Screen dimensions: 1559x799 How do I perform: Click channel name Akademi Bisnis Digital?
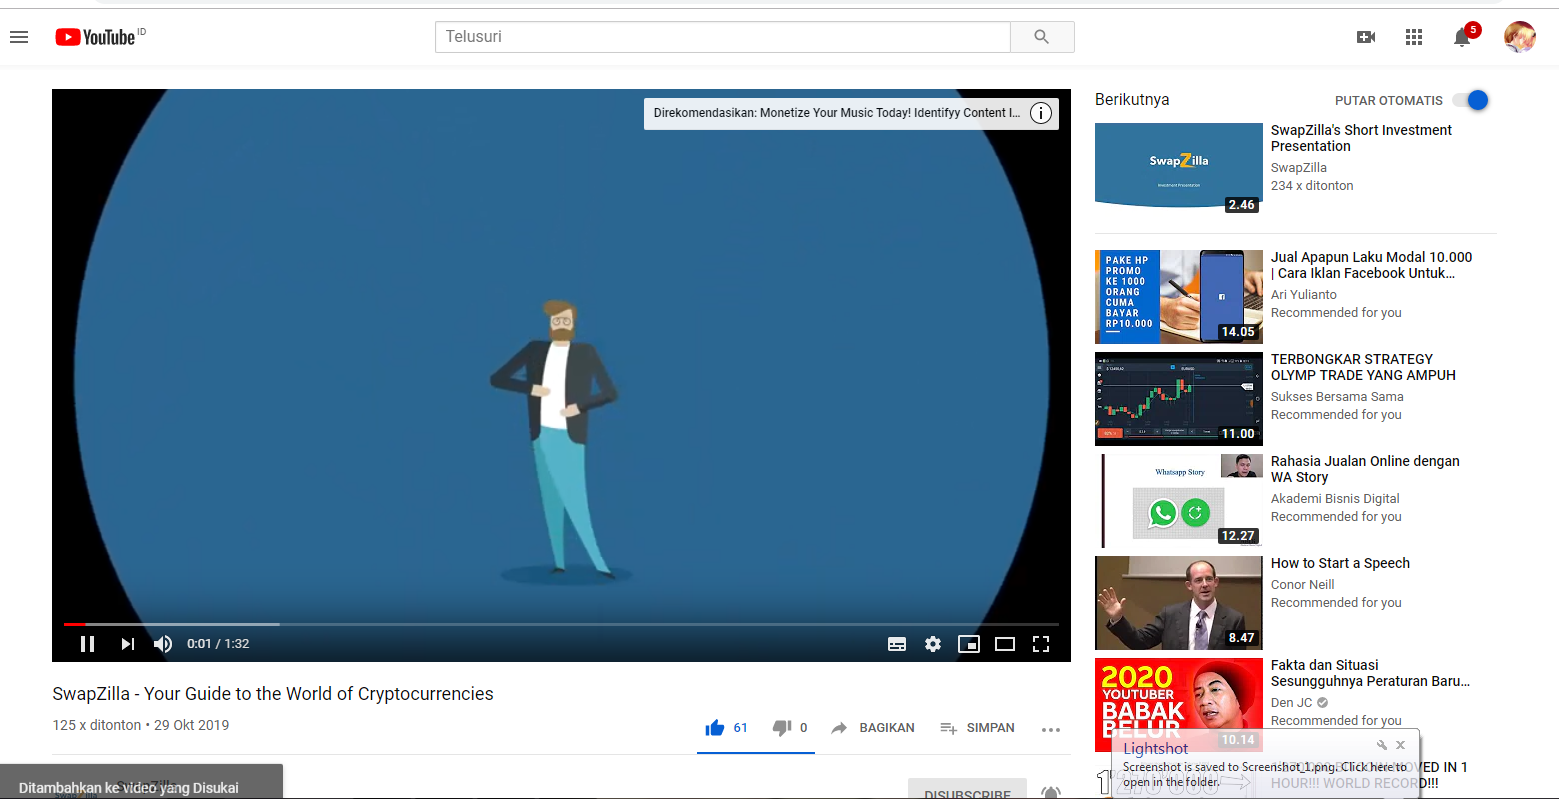[1335, 499]
